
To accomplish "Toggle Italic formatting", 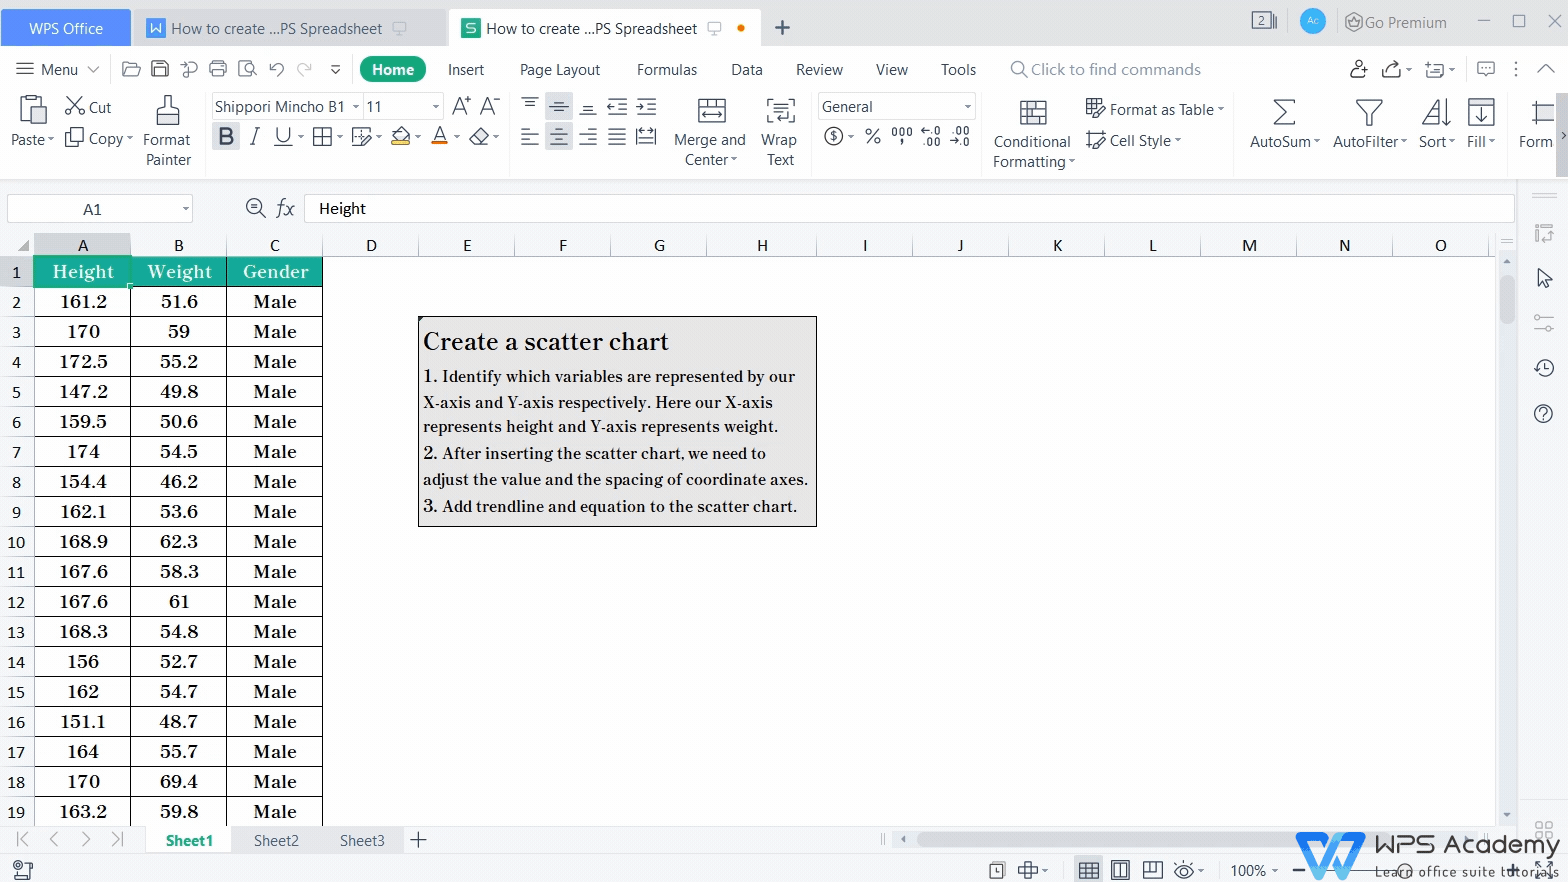I will coord(255,136).
